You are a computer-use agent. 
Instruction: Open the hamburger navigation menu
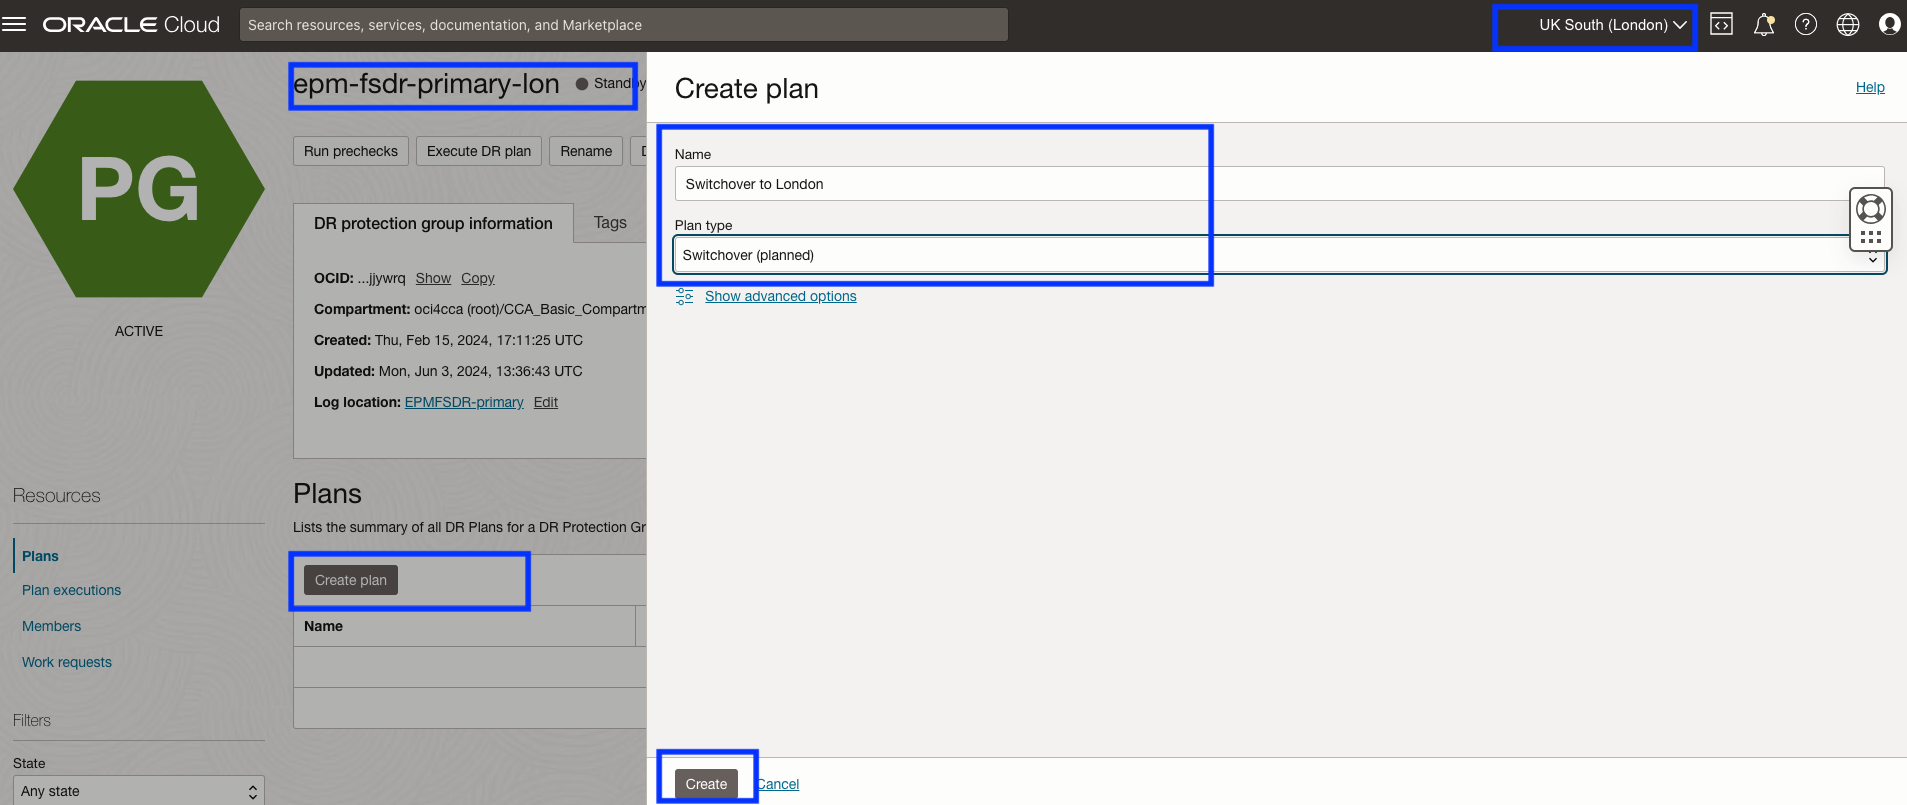point(14,24)
